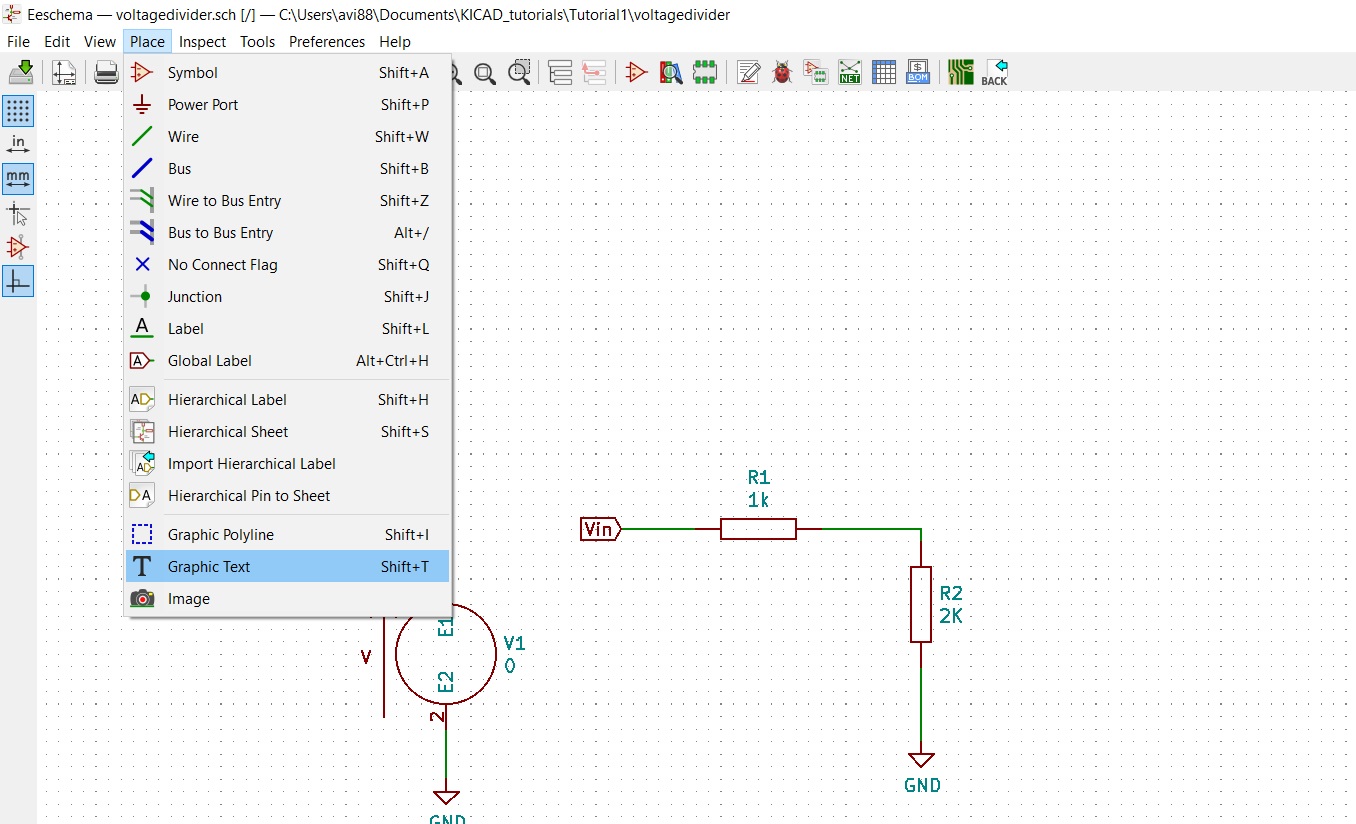Annotate schematic symbols using the toolbar icon
Screen dimensions: 1356x824
(747, 72)
